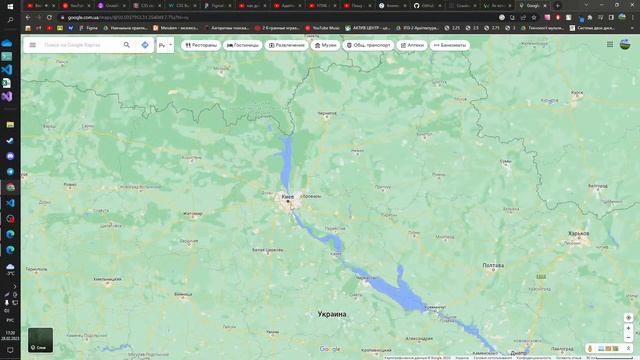Filter by Аптеки chip
Viewport: 640px width, 360px height.
(x=412, y=45)
